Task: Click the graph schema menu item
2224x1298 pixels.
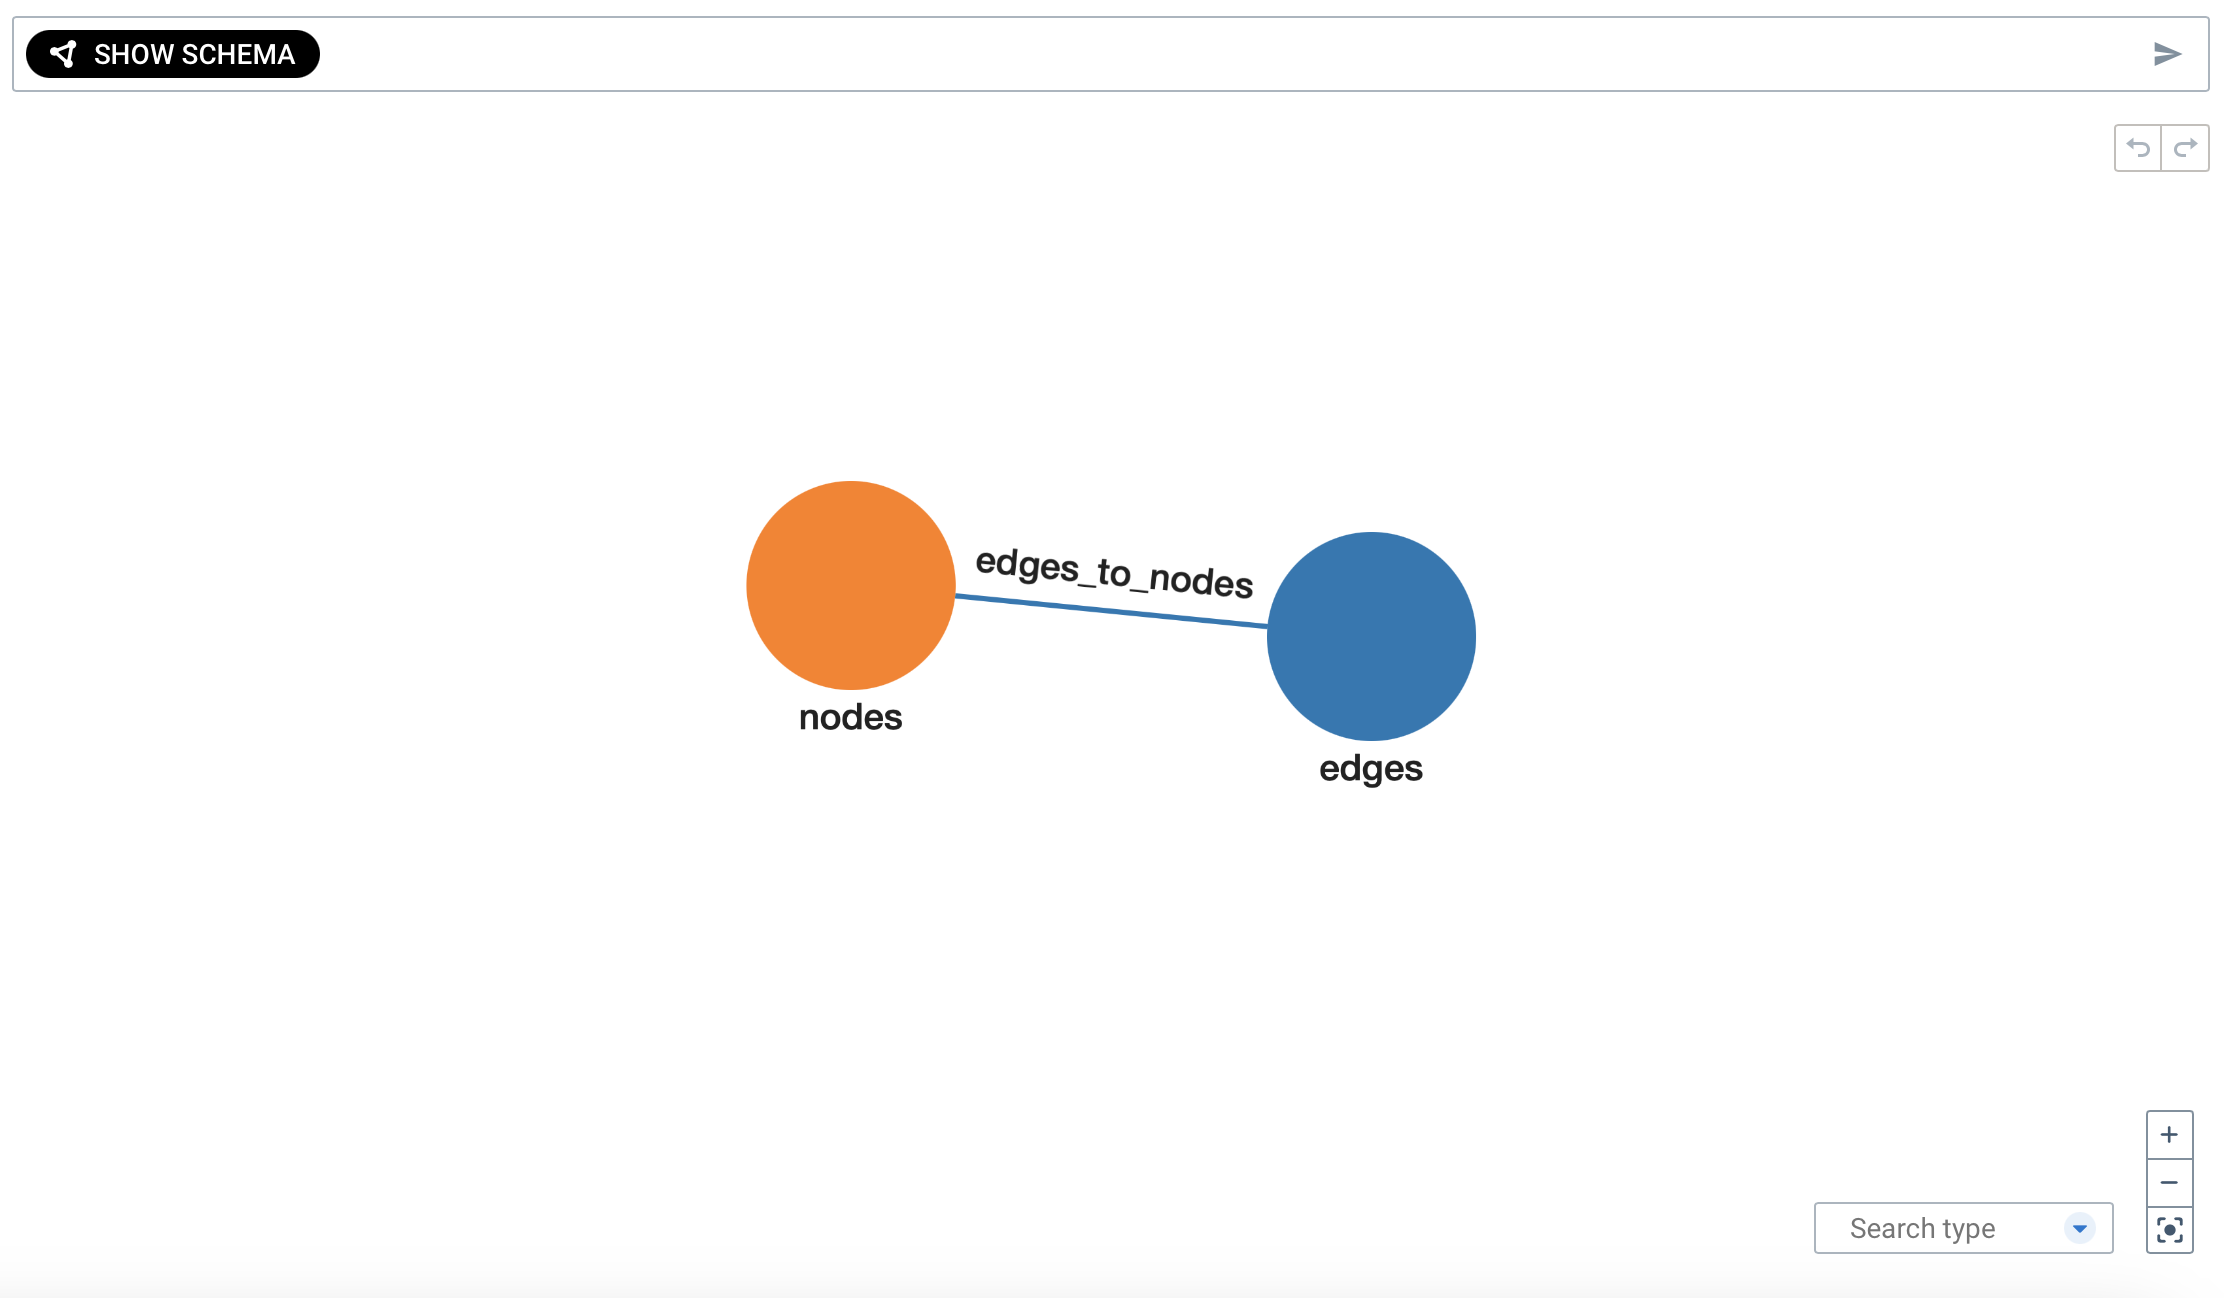Action: pos(175,54)
